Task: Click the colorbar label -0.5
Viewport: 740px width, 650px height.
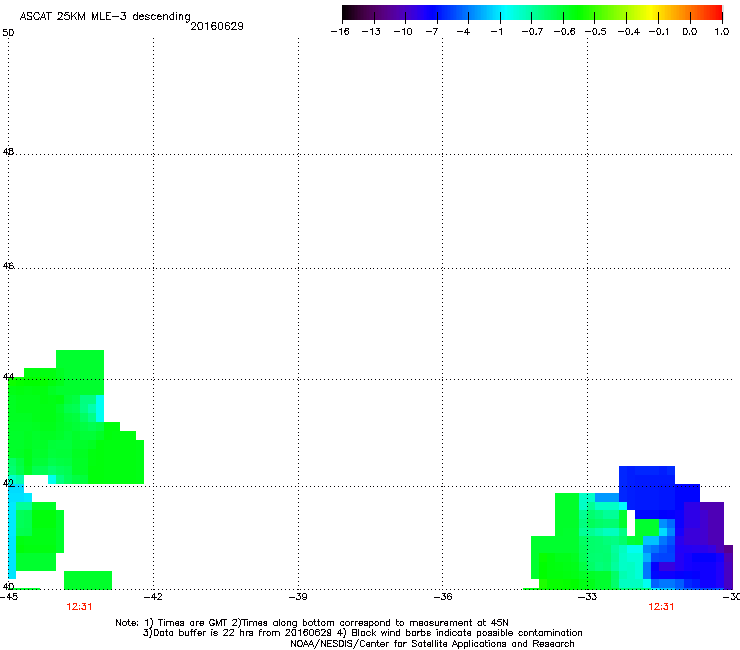Action: 596,32
